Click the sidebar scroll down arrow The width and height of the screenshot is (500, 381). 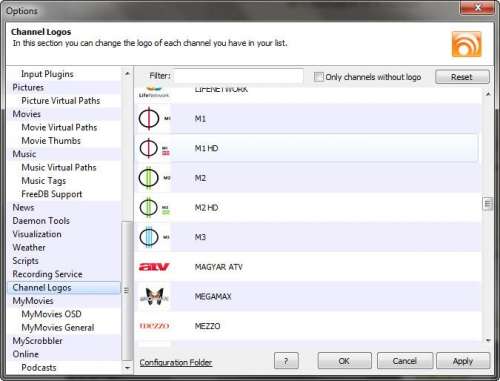pyautogui.click(x=127, y=368)
